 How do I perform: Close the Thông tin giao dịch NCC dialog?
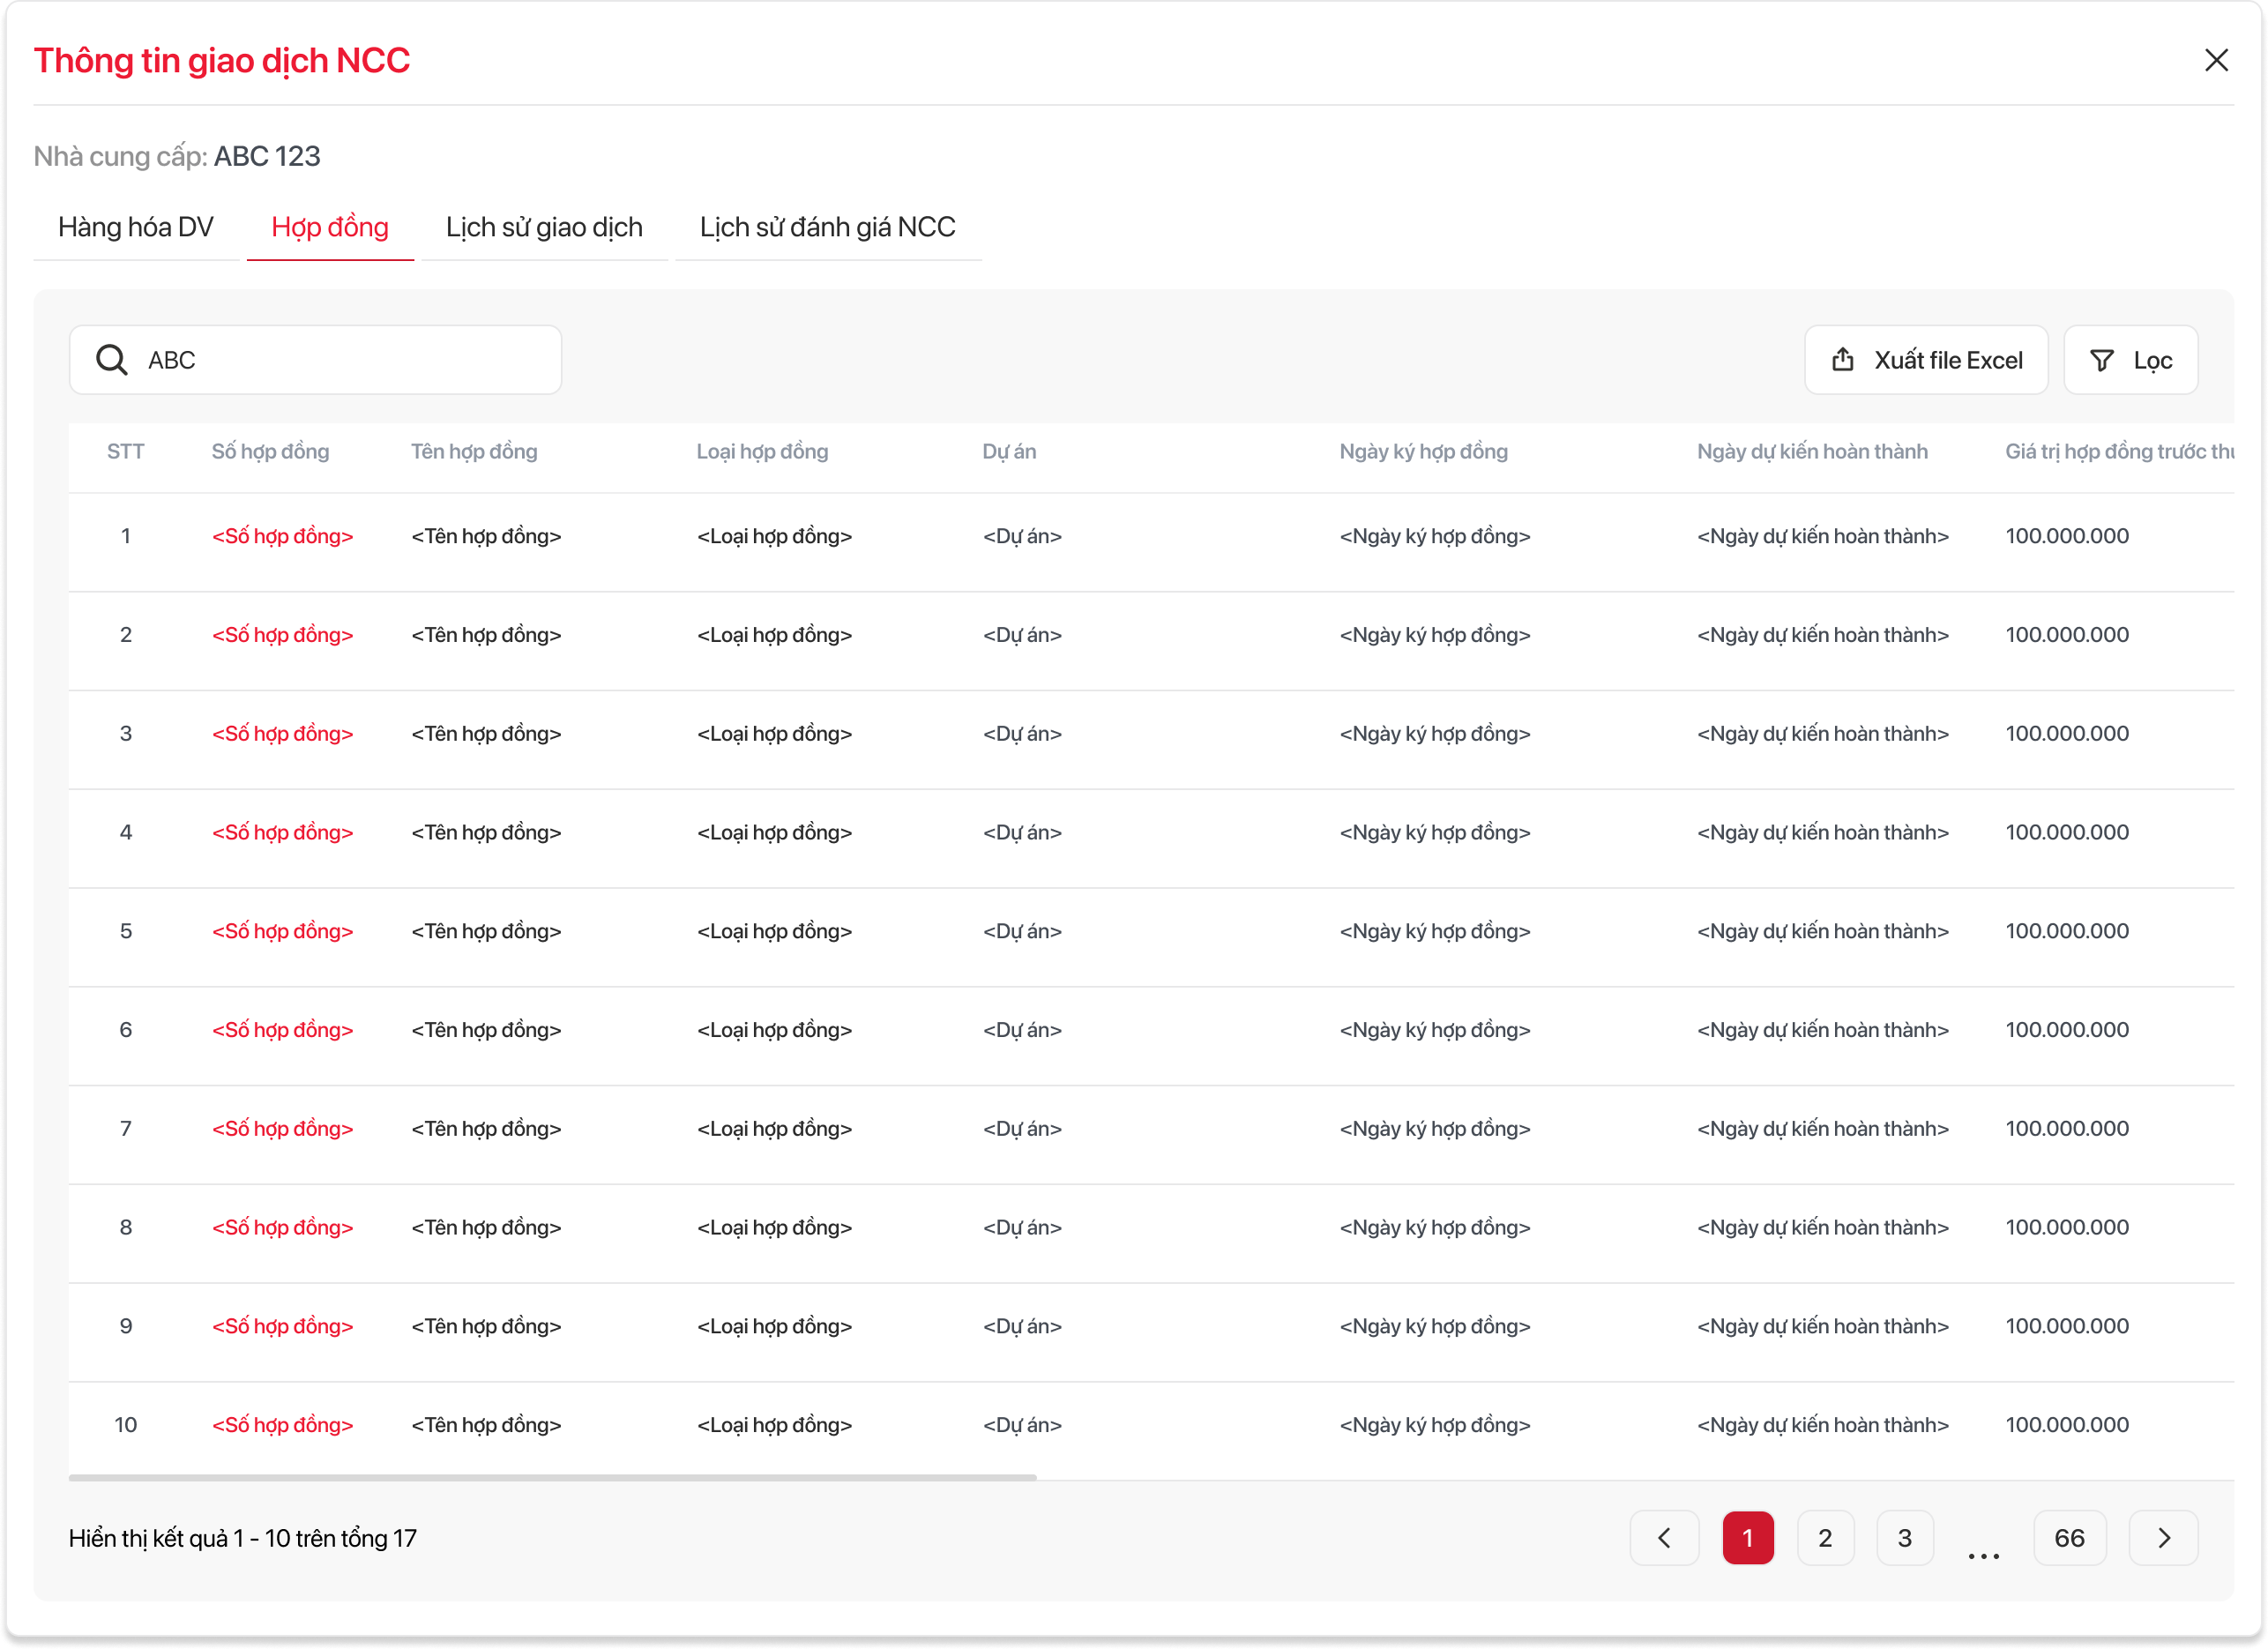(x=2216, y=60)
